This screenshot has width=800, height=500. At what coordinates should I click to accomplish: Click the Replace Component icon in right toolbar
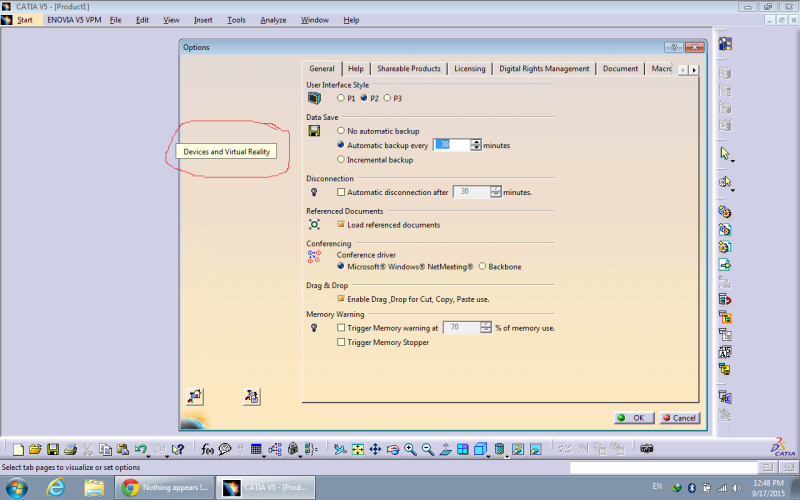[725, 299]
